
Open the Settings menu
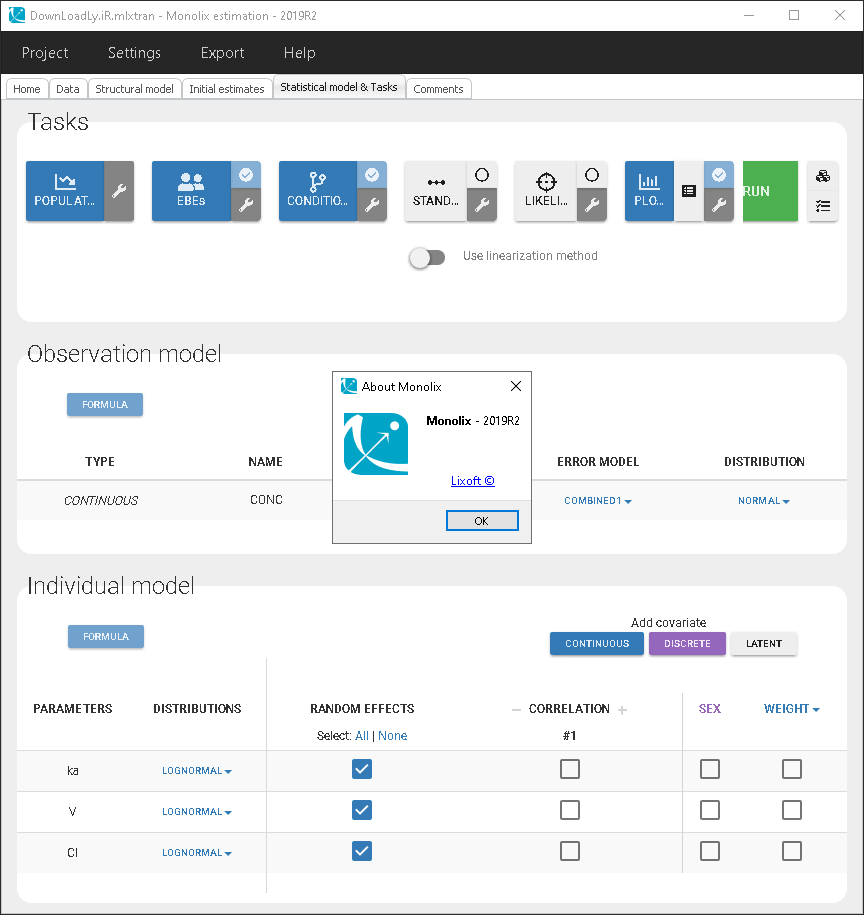[134, 53]
